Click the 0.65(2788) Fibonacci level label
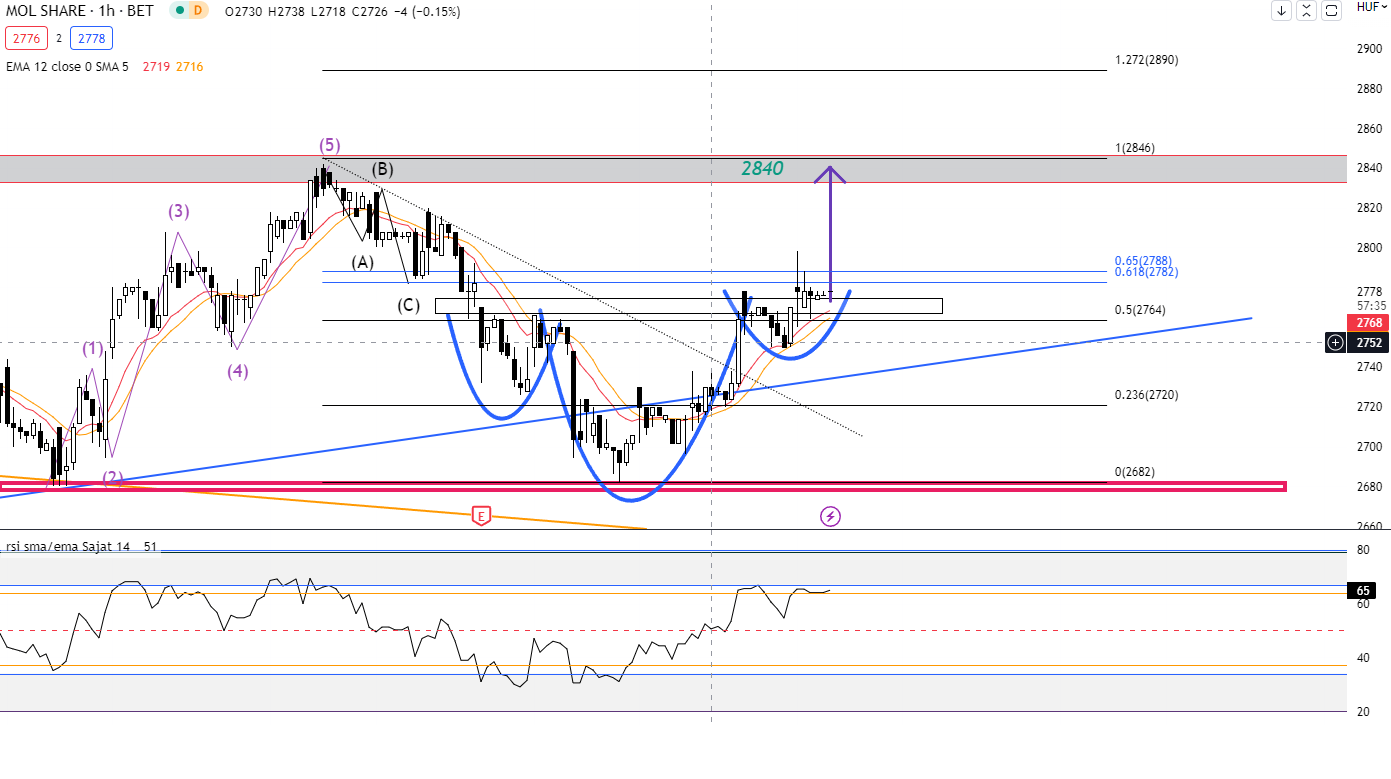The image size is (1391, 779). [1143, 260]
